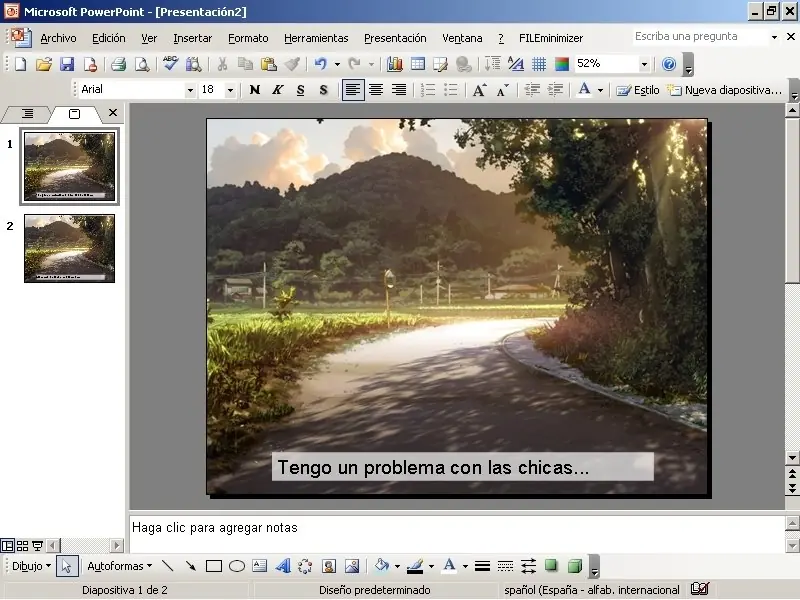Click the Print icon
The height and width of the screenshot is (600, 800).
[x=118, y=64]
